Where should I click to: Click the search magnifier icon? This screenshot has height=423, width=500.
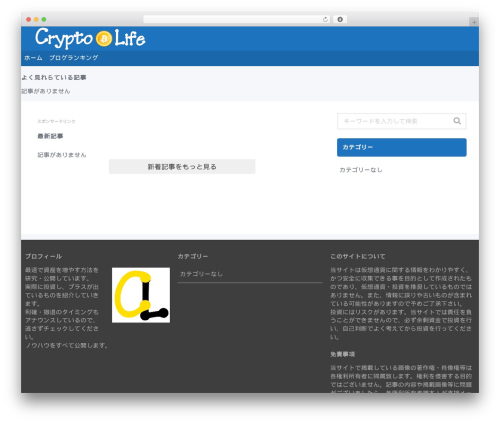457,121
